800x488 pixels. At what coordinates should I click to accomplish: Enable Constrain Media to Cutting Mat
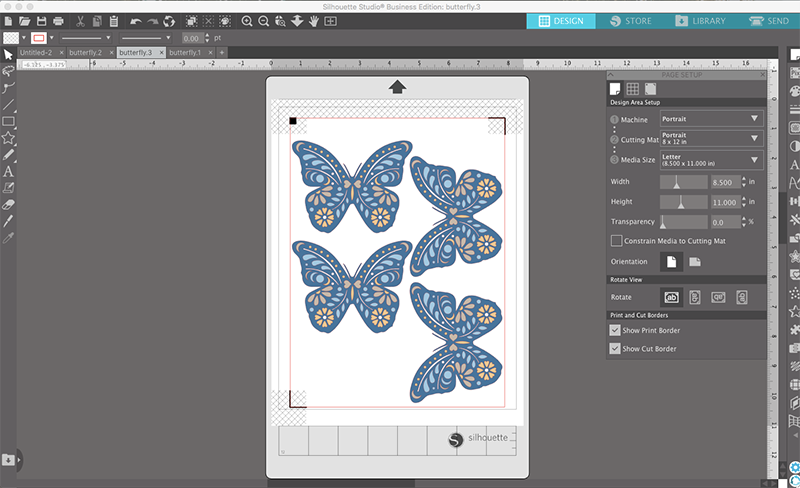pyautogui.click(x=616, y=241)
